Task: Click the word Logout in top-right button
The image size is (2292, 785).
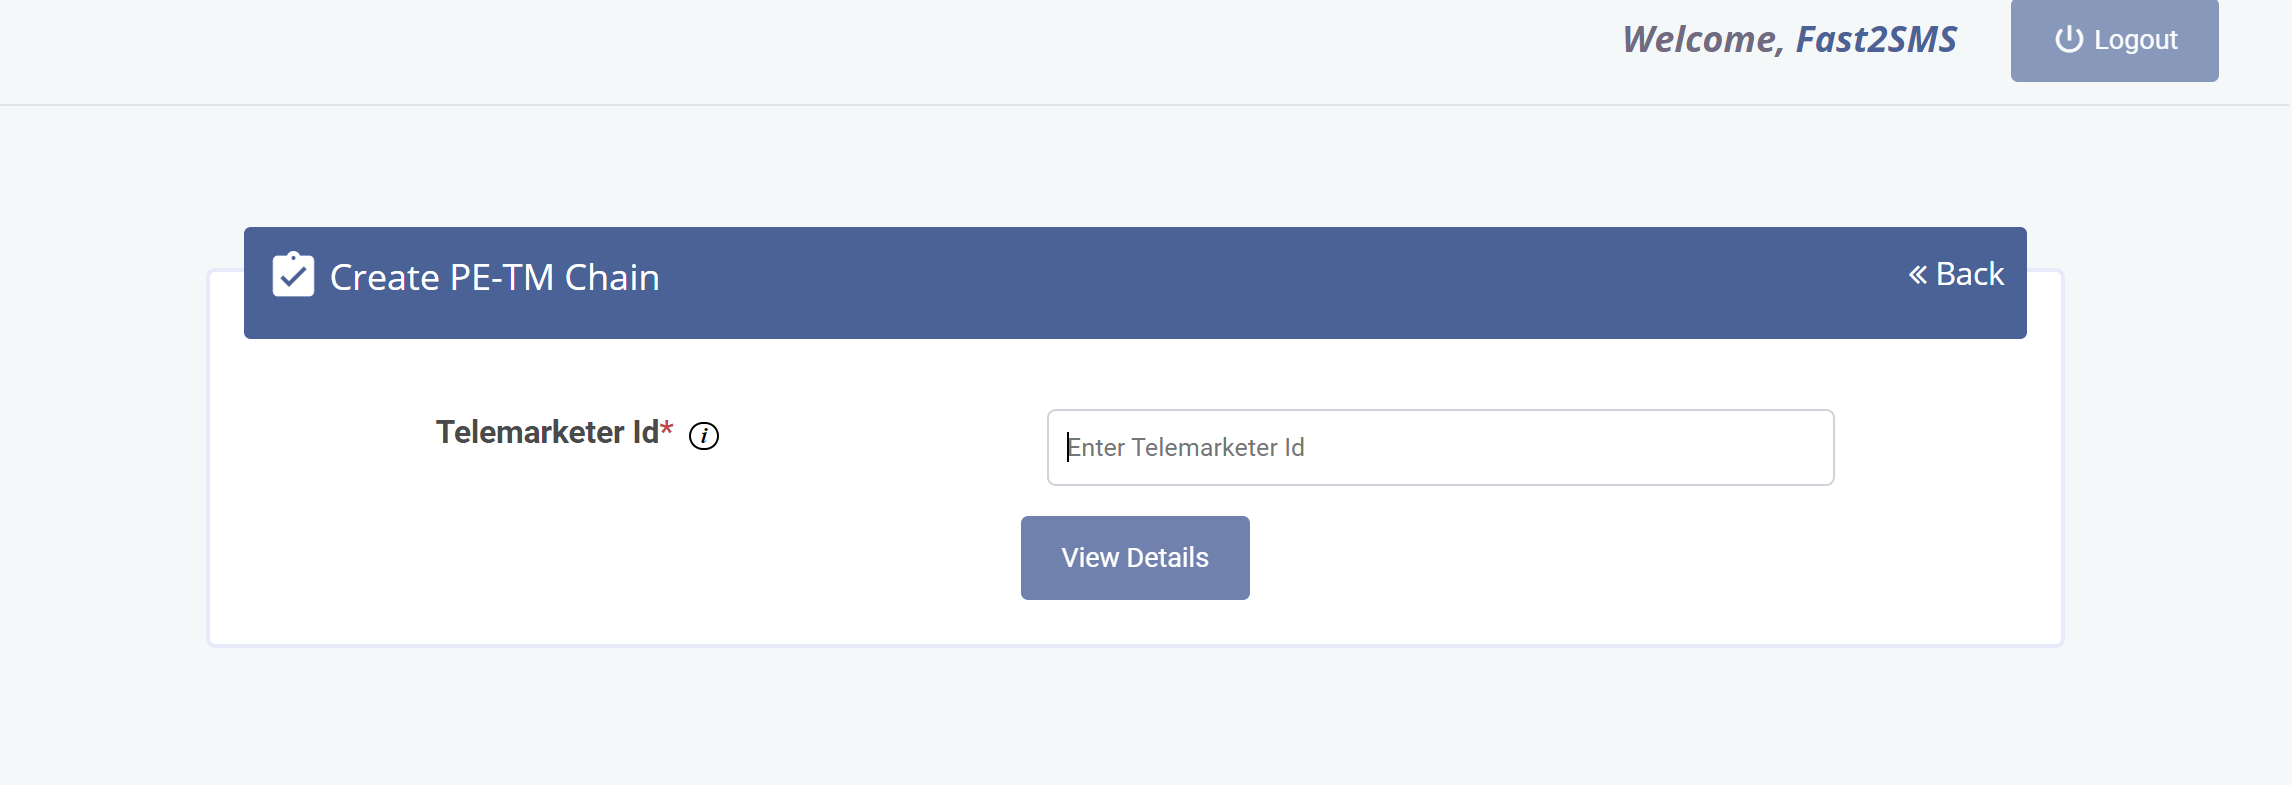Action: [2136, 40]
